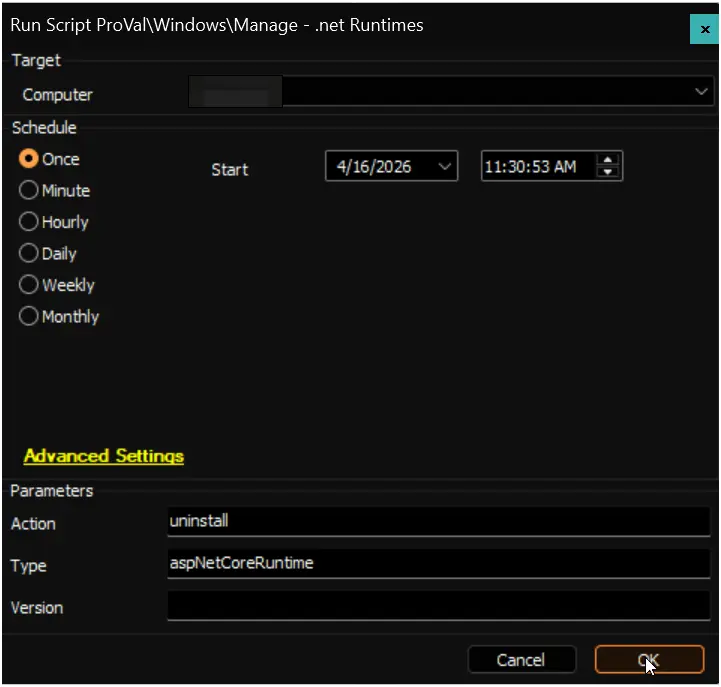Viewport: 721px width, 687px height.
Task: Open the start date picker dropdown
Action: pos(444,166)
